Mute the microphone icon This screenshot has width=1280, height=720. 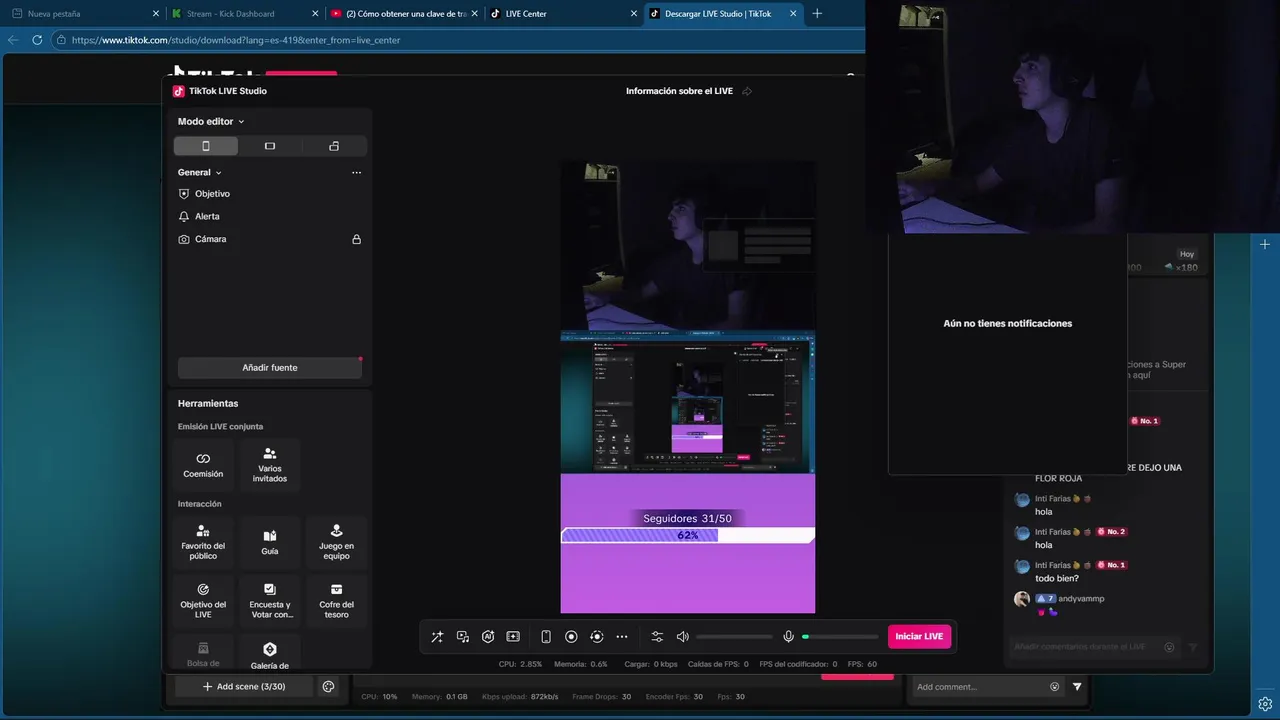(x=788, y=637)
